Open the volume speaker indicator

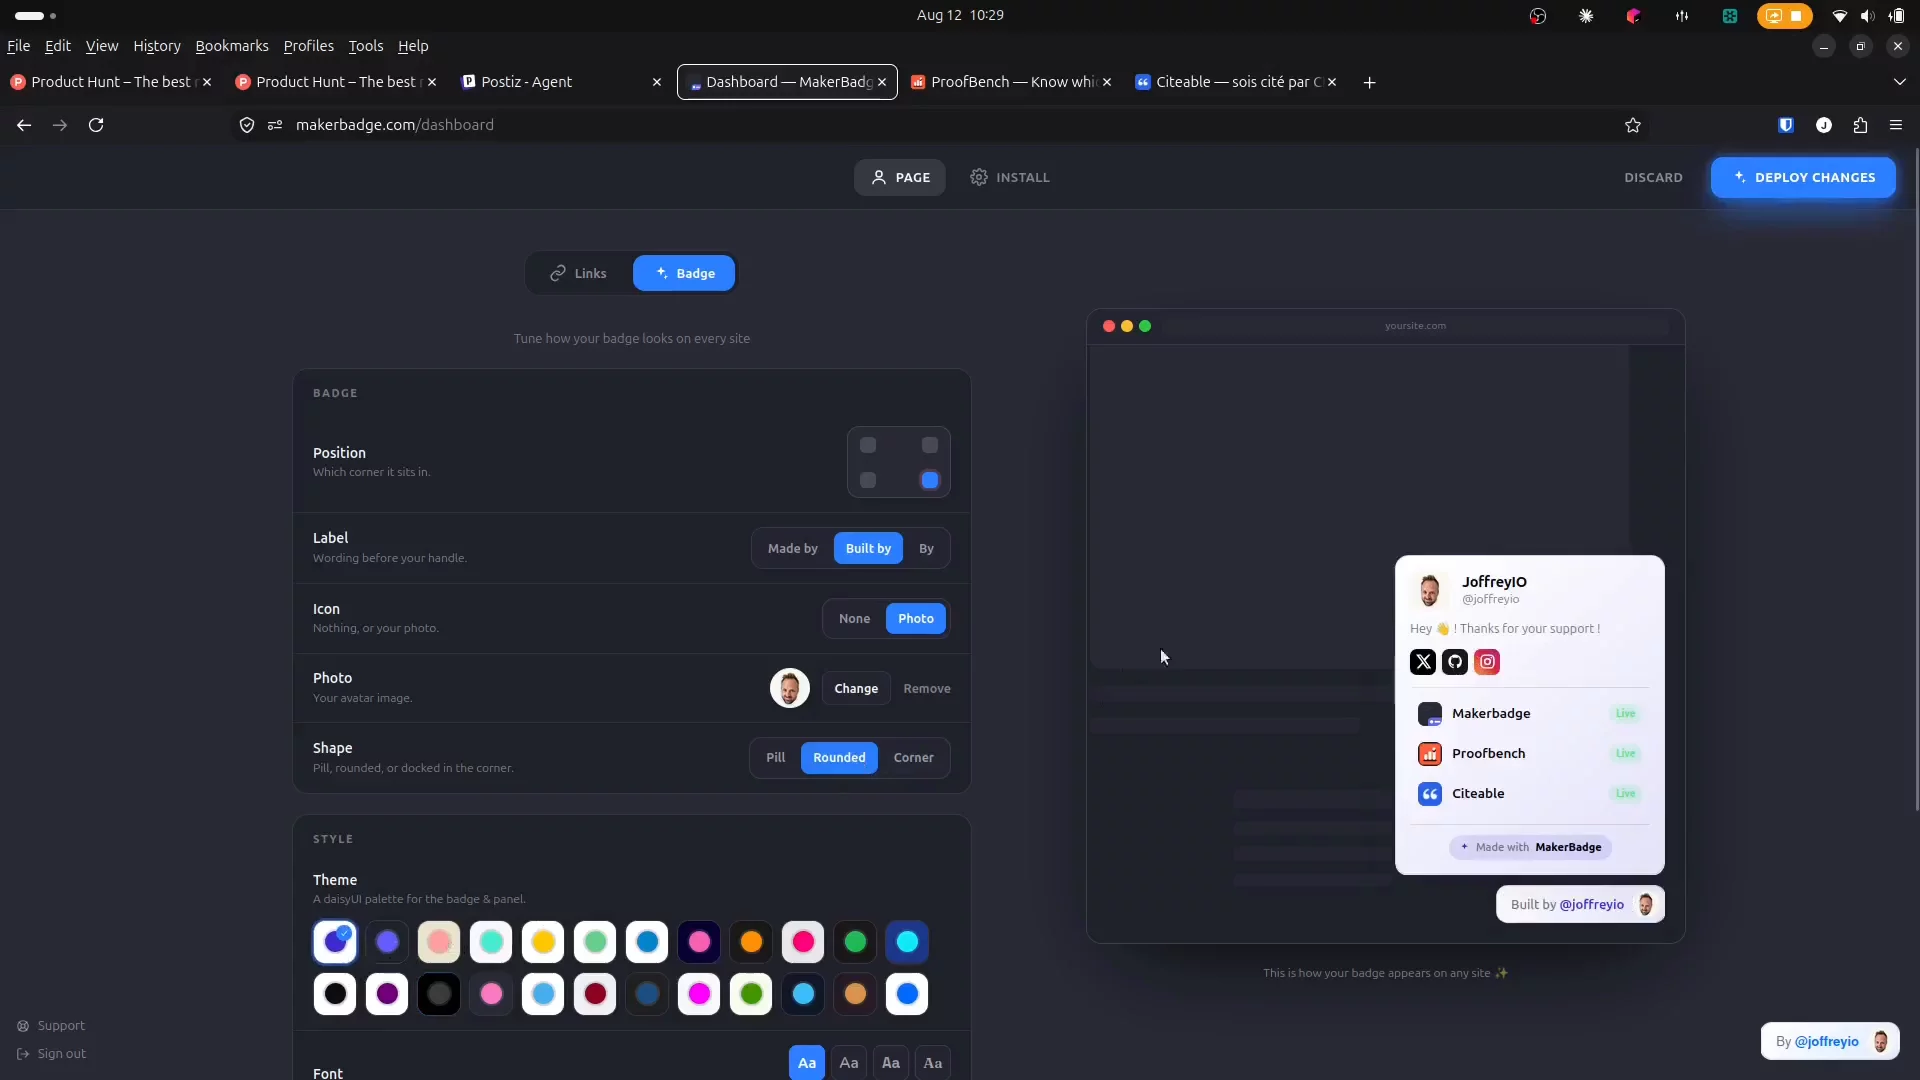1867,15
